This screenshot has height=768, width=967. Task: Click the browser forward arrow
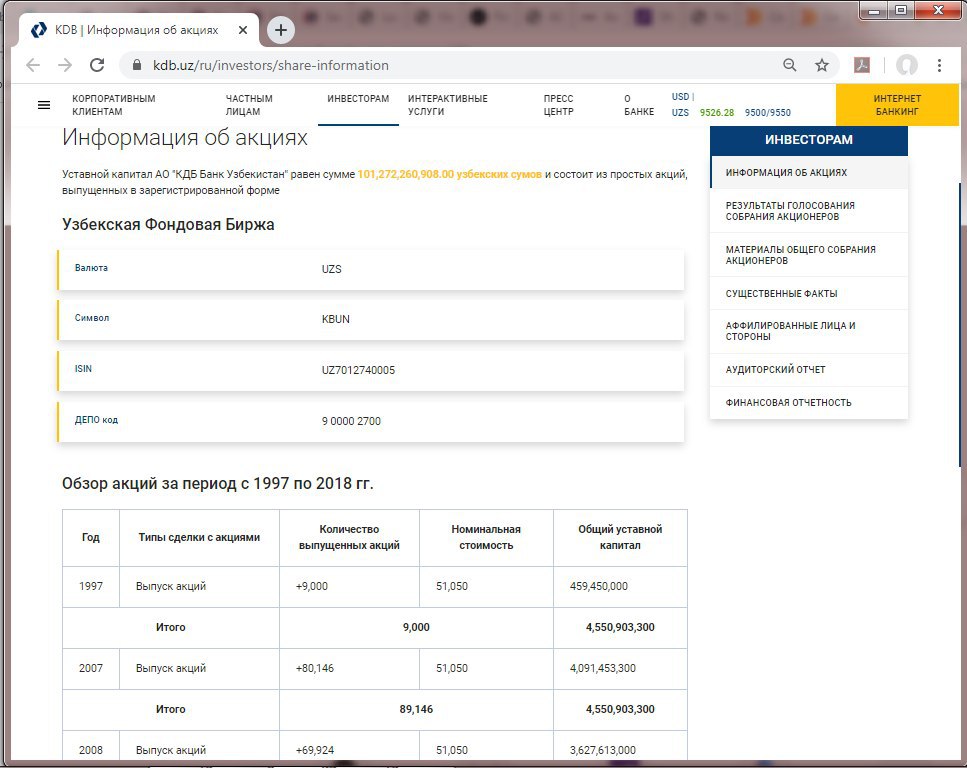coord(65,65)
